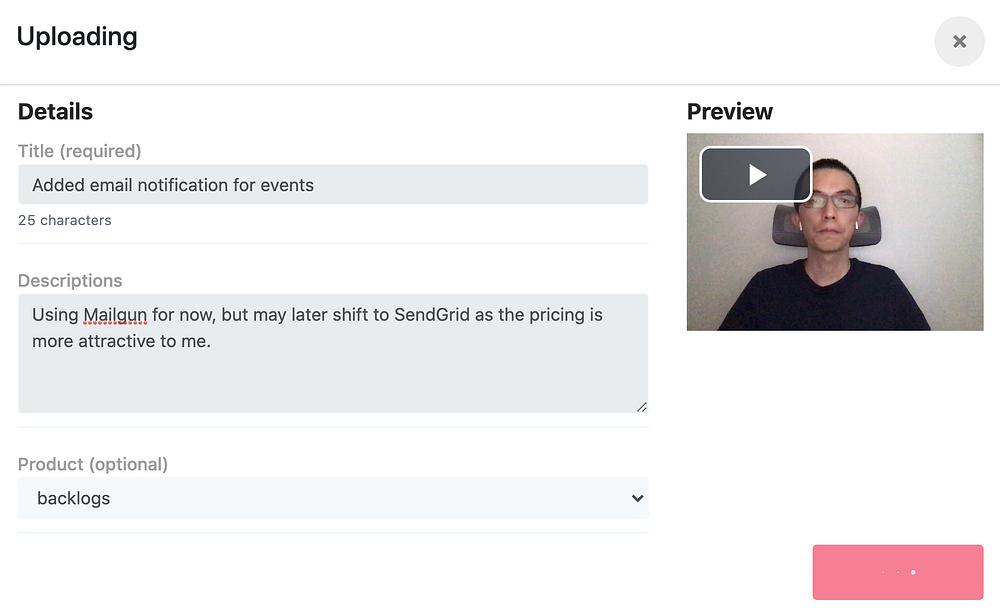Click the Title input field
This screenshot has height=610, width=1000.
tap(333, 185)
